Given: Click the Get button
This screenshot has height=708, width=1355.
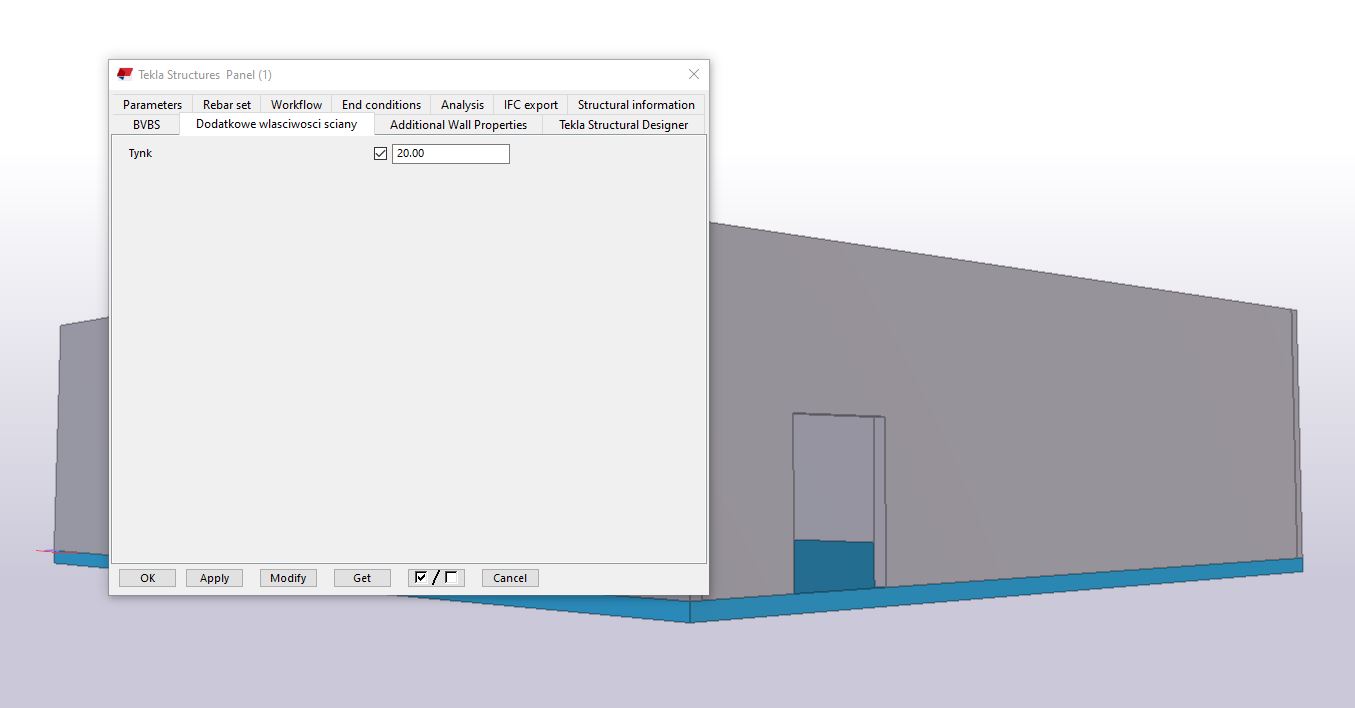Looking at the screenshot, I should click(x=362, y=578).
